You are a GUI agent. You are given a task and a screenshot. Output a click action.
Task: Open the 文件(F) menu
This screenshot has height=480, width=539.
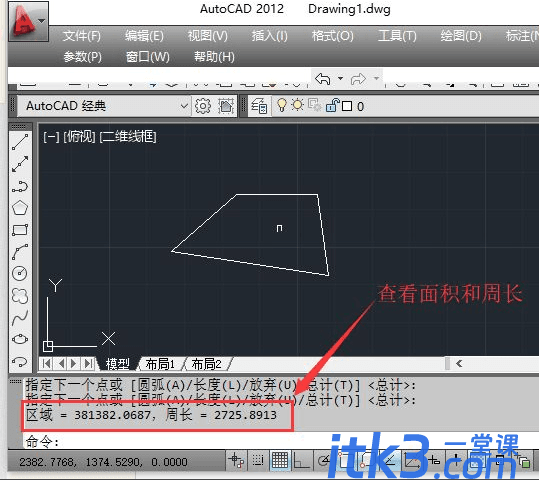click(81, 36)
